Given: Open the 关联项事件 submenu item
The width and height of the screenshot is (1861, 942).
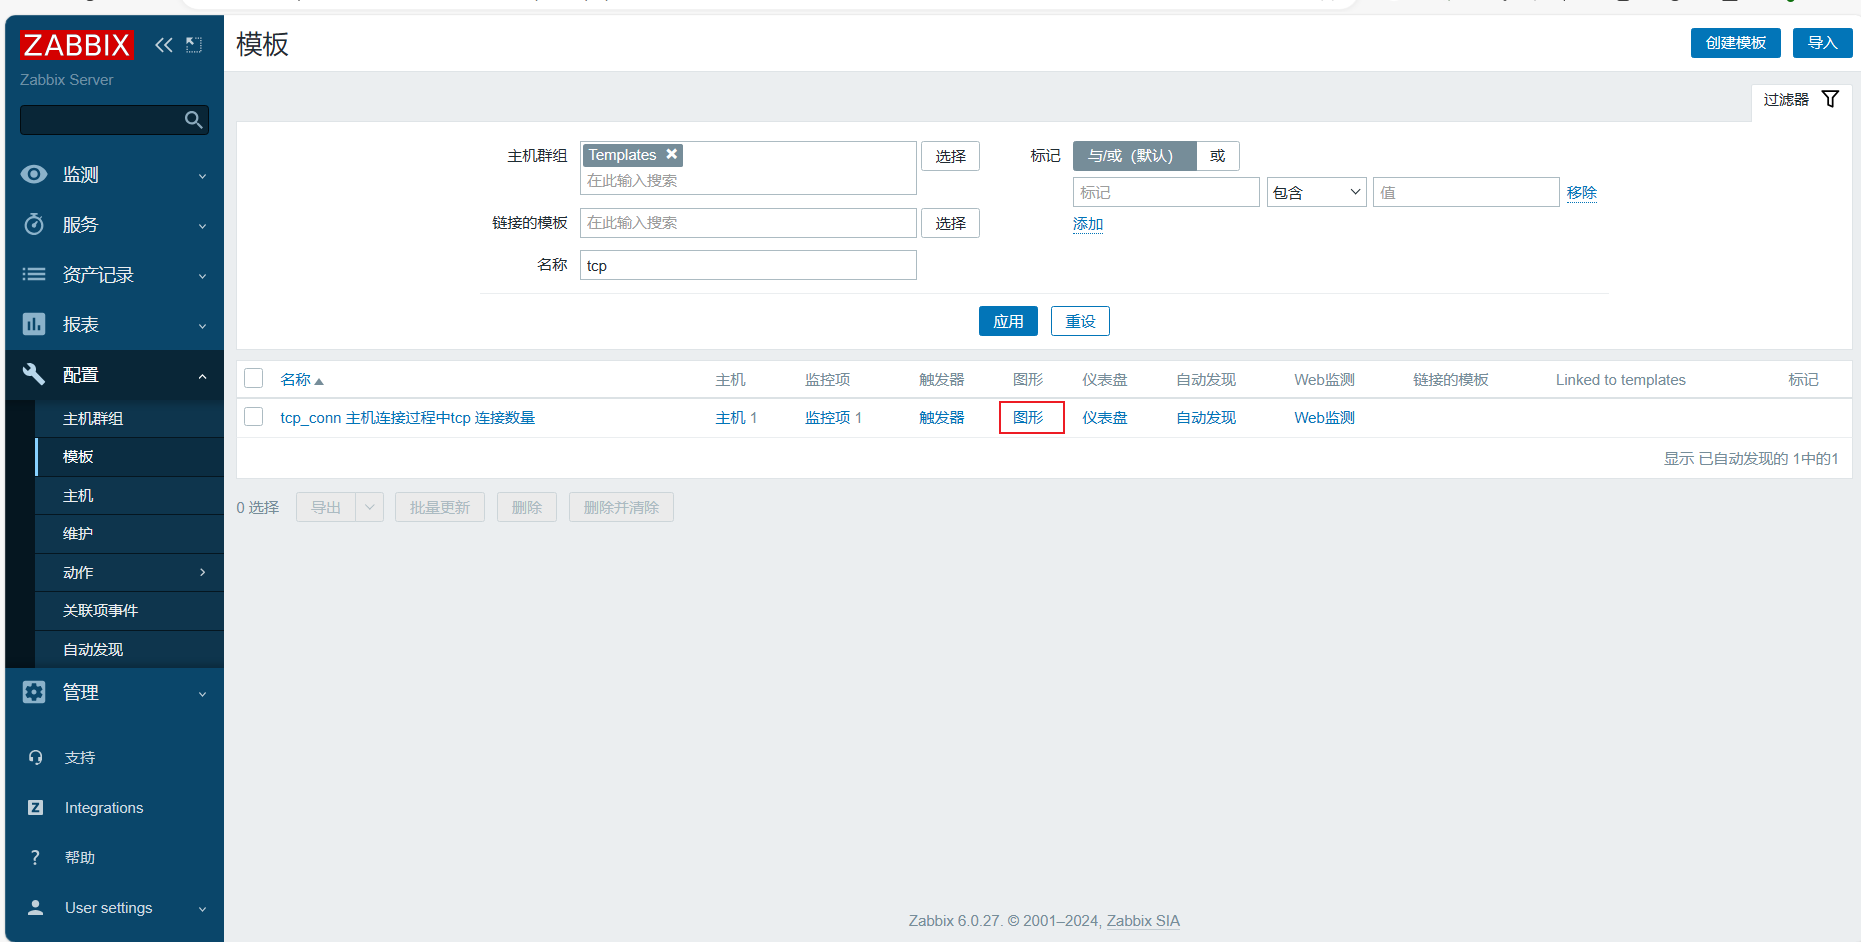Looking at the screenshot, I should coord(129,611).
